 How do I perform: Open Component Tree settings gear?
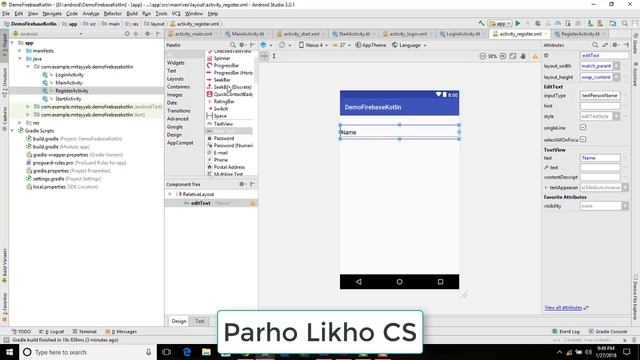pyautogui.click(x=242, y=184)
